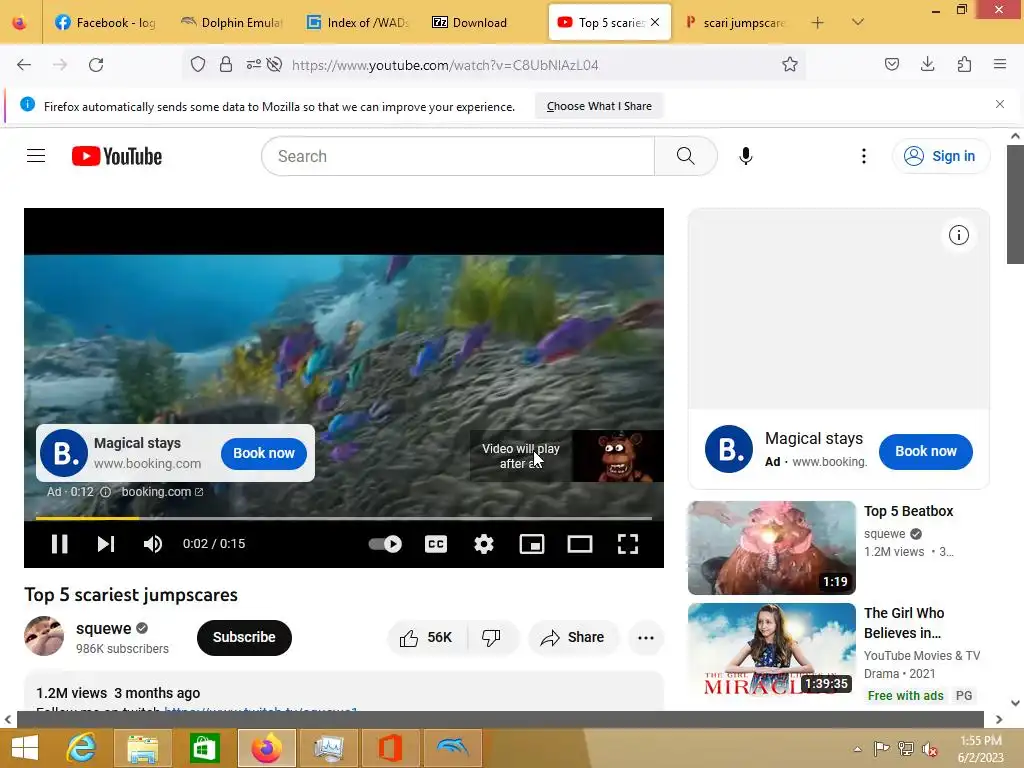Open squewe channel avatar

click(x=44, y=636)
